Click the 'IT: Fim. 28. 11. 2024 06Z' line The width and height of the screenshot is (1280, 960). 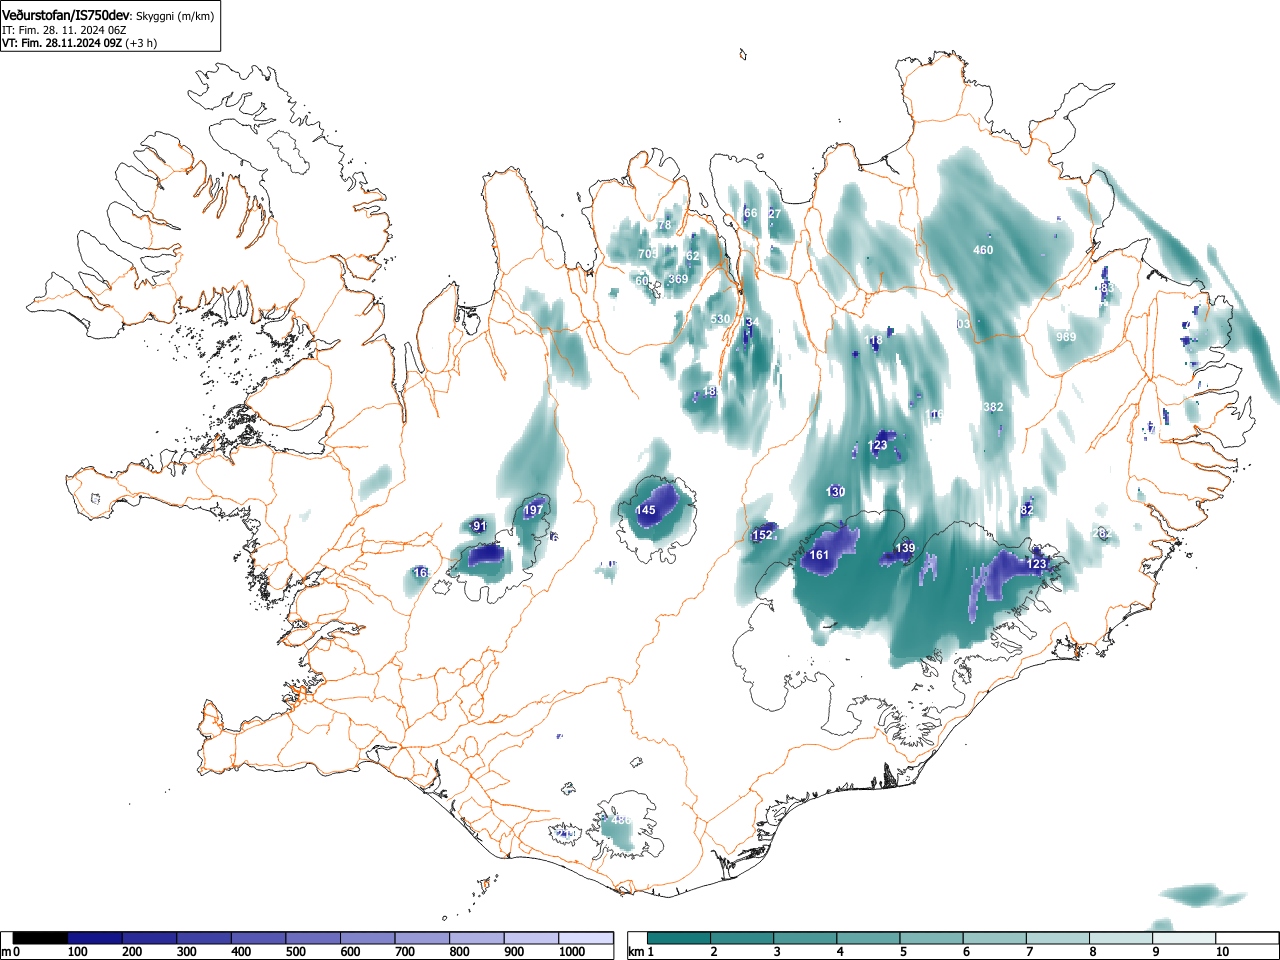[64, 30]
